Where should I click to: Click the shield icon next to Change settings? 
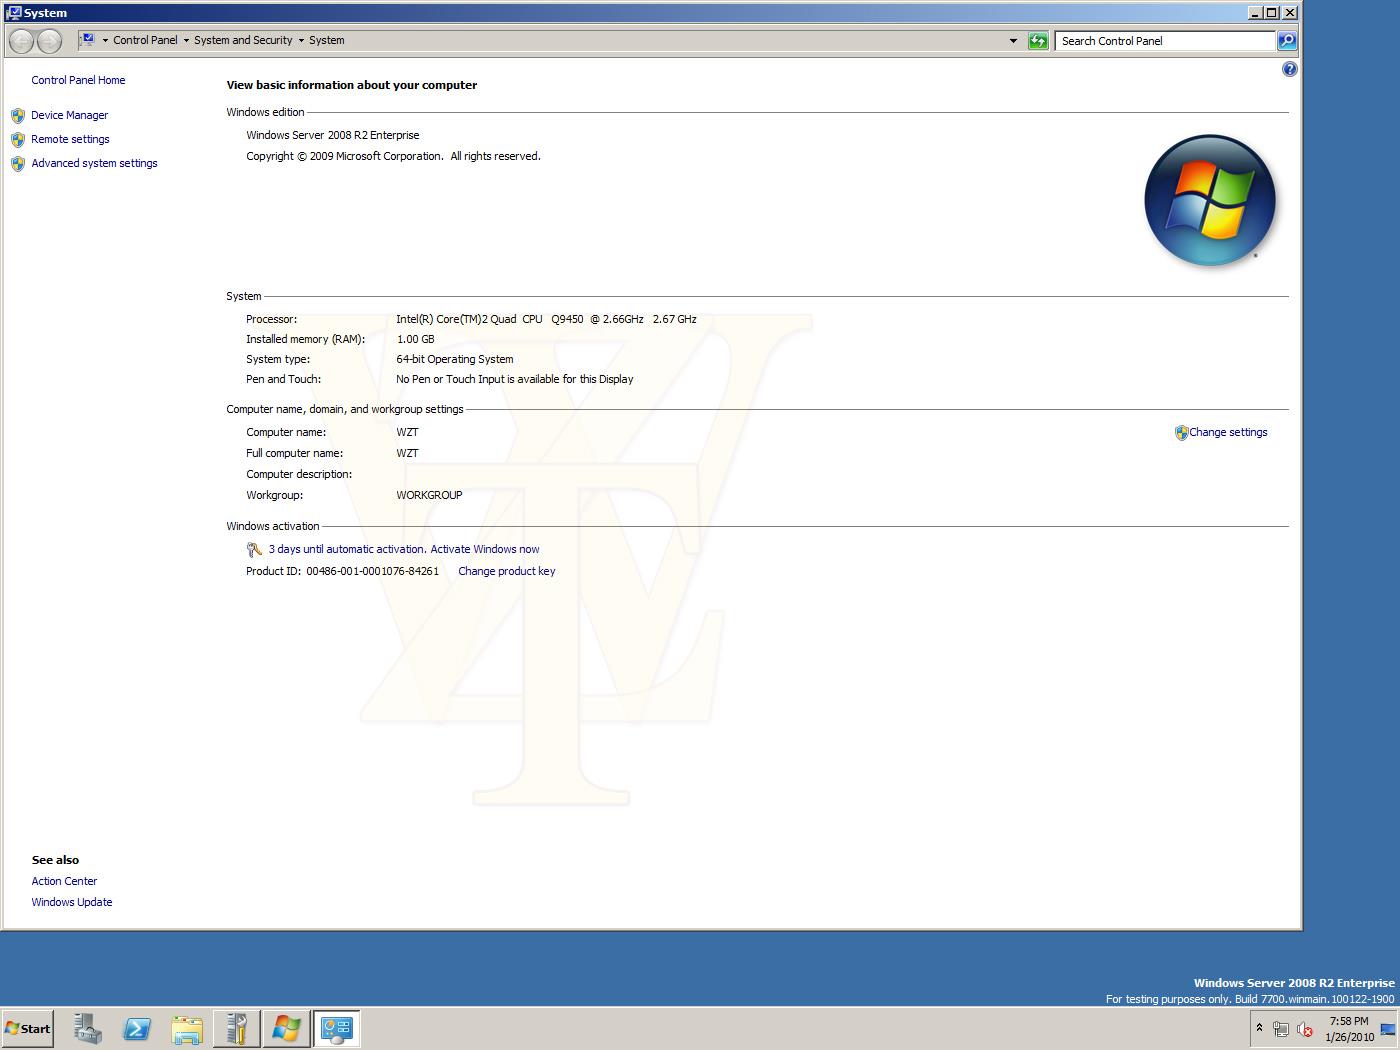1181,433
